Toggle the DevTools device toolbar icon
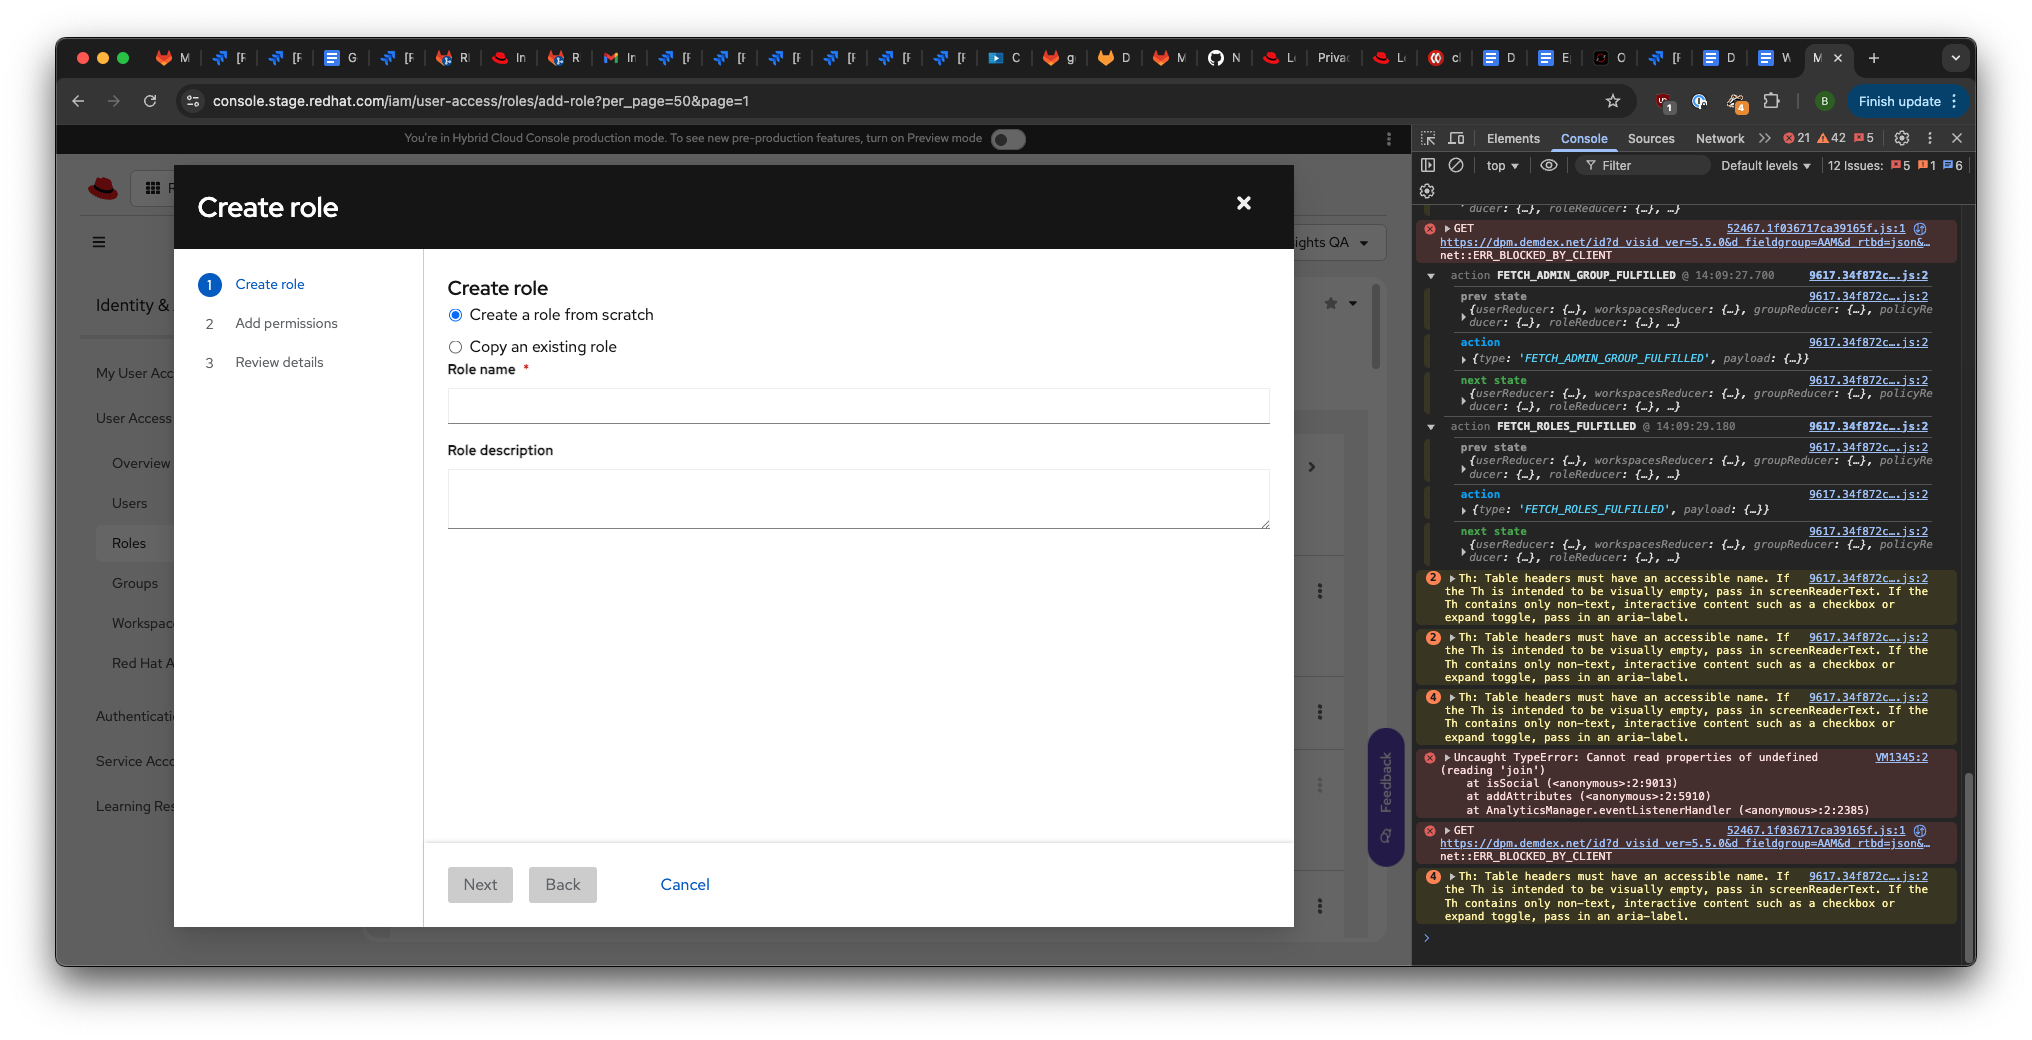The height and width of the screenshot is (1040, 2032). tap(1456, 138)
